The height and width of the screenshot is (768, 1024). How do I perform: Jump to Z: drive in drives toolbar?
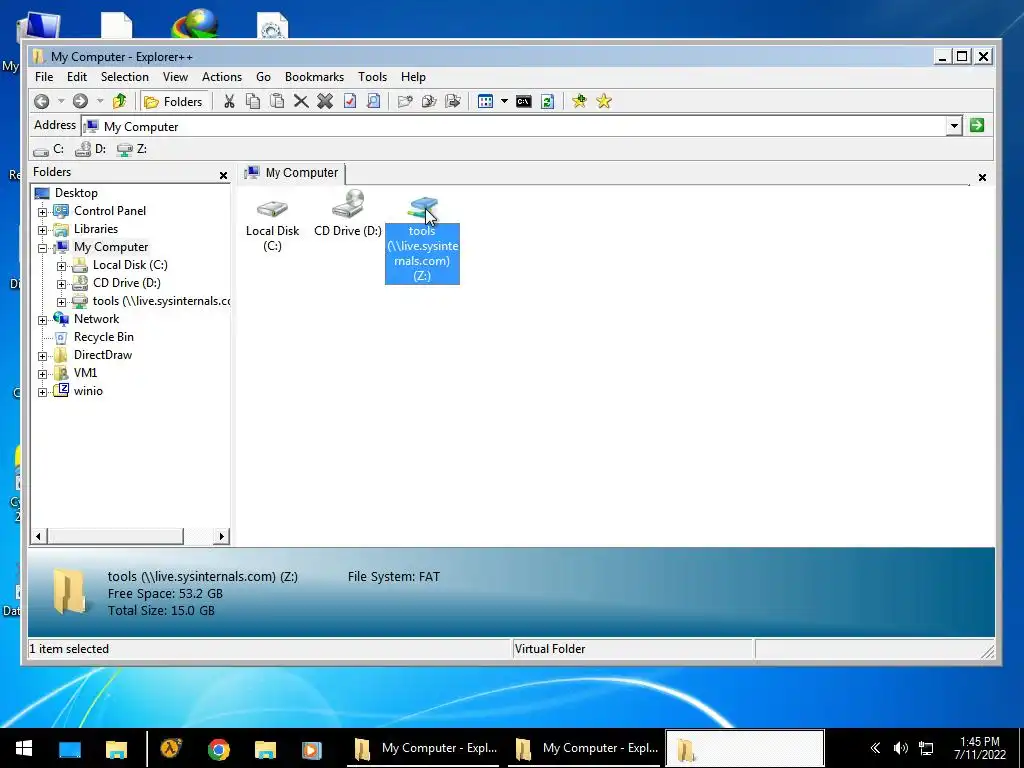click(132, 150)
